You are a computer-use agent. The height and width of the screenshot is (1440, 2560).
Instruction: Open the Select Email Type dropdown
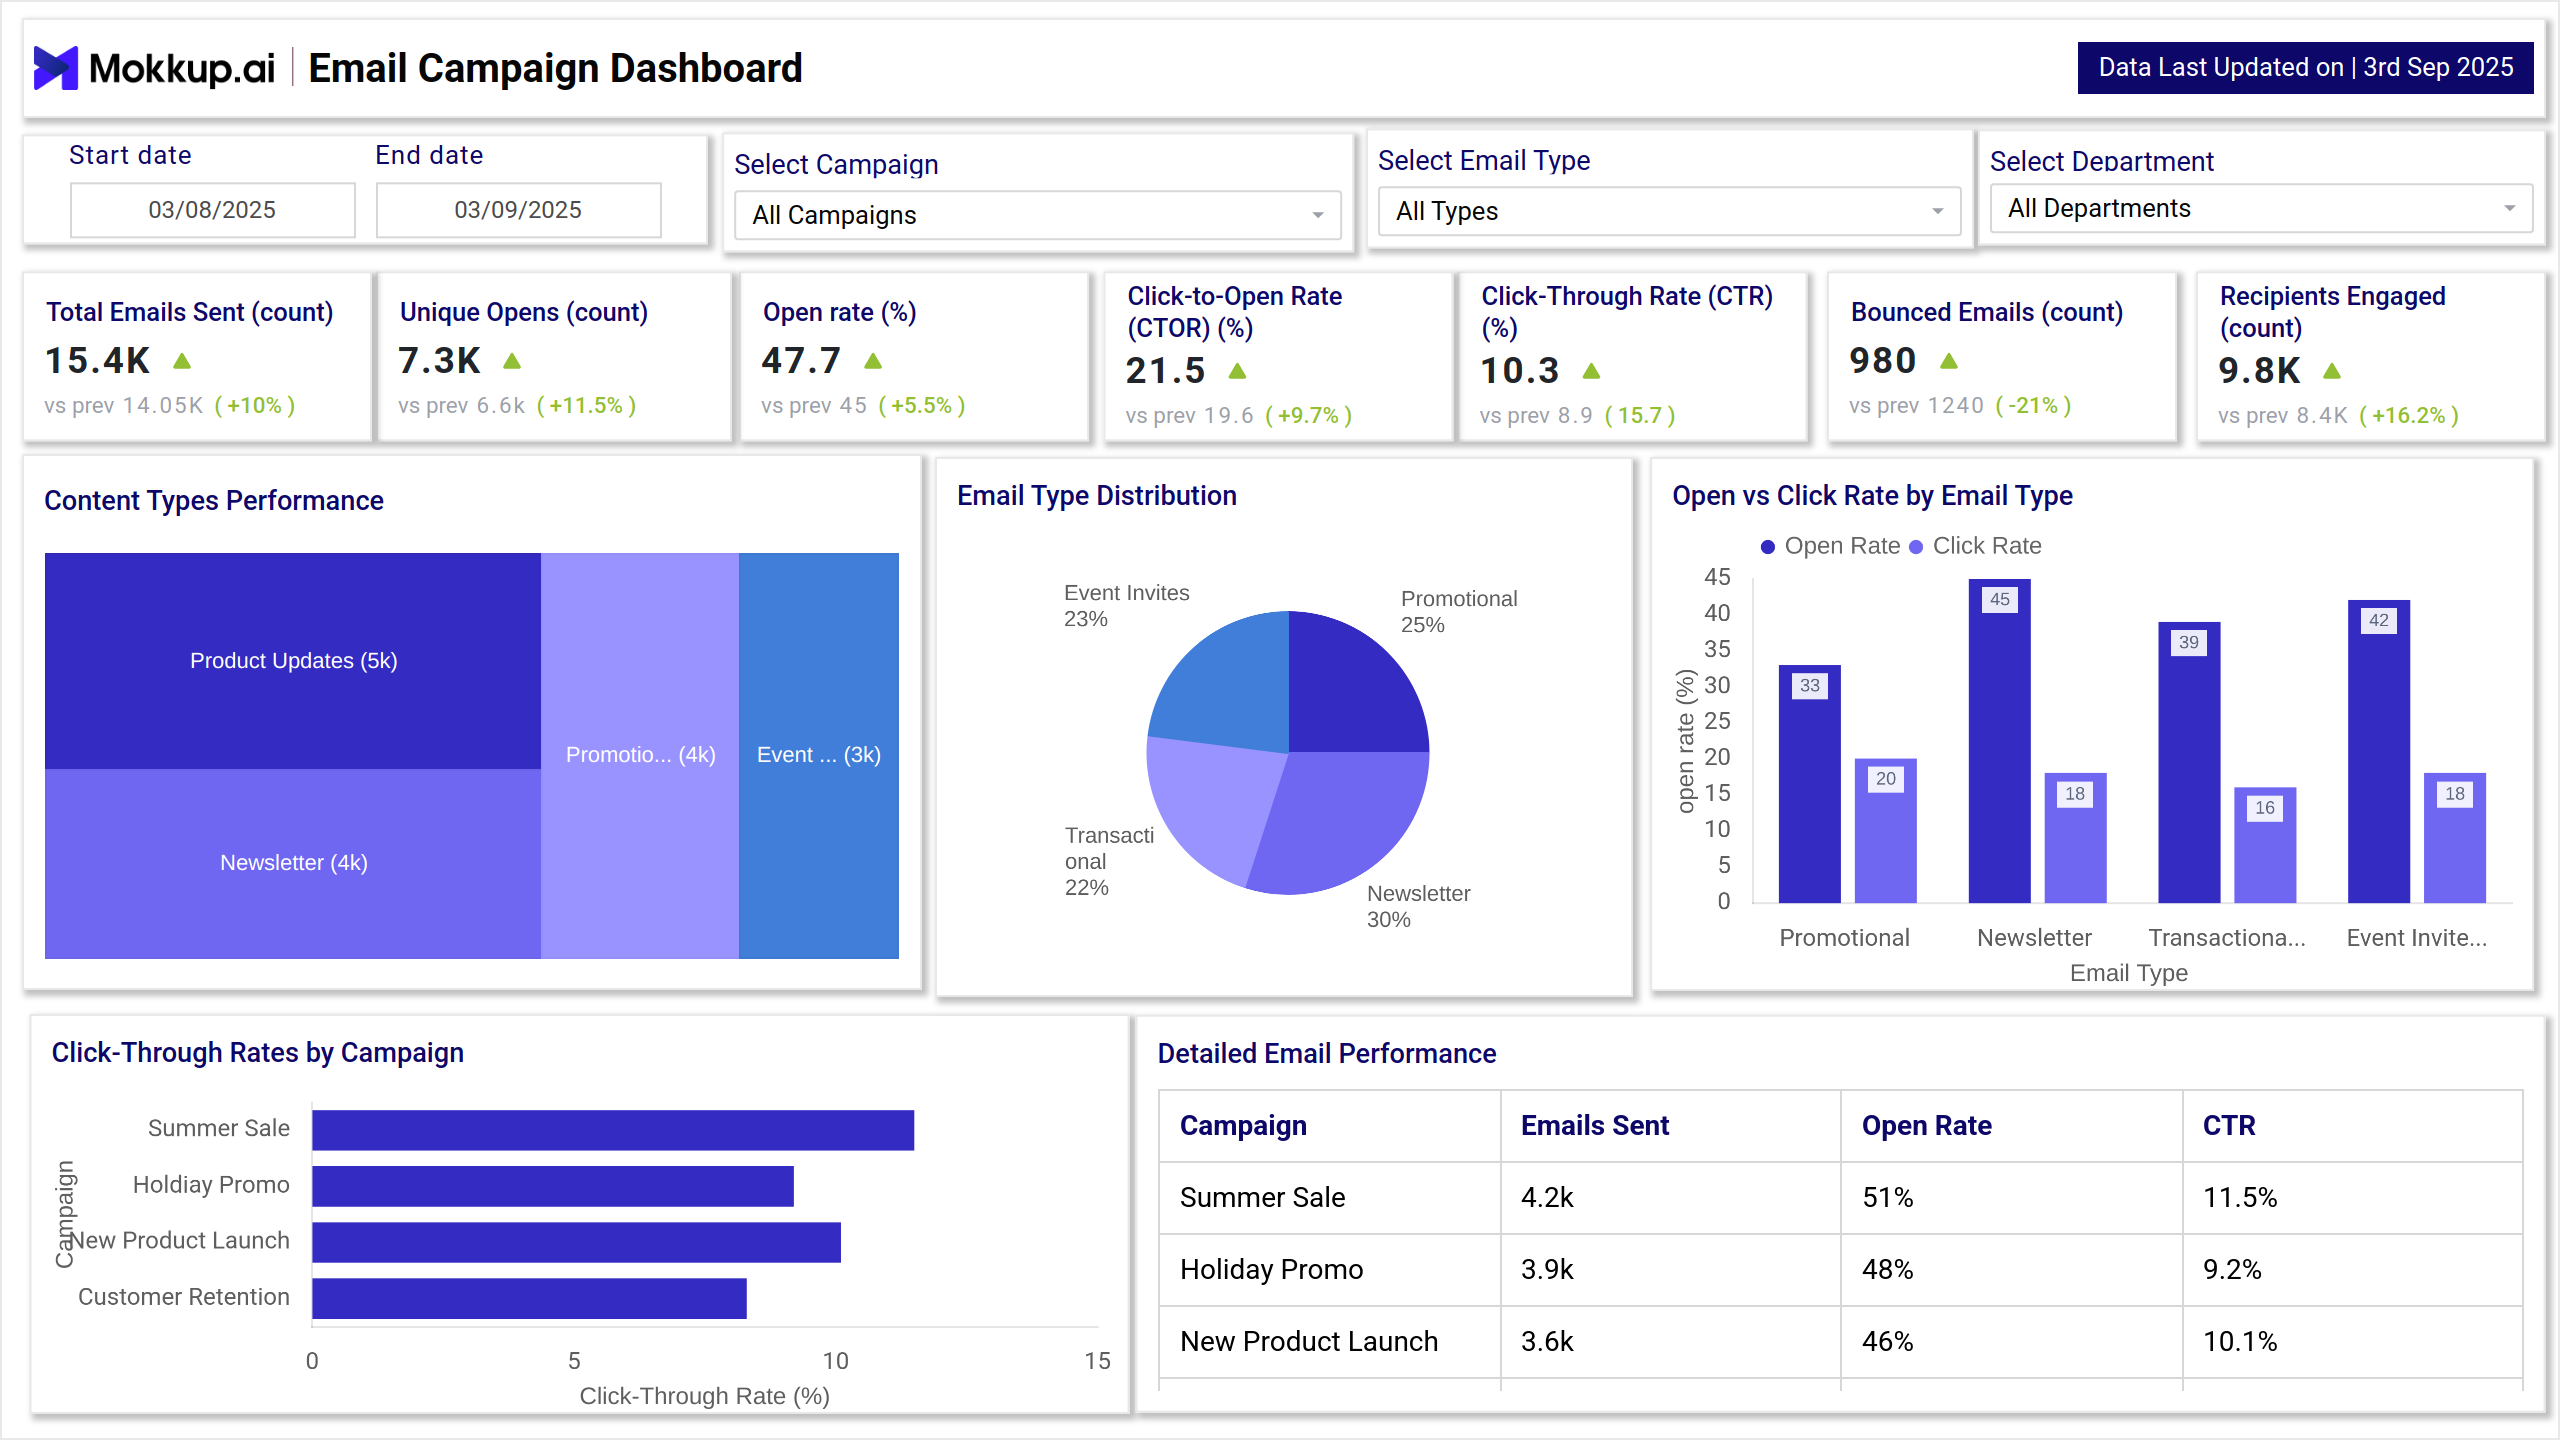point(1669,211)
